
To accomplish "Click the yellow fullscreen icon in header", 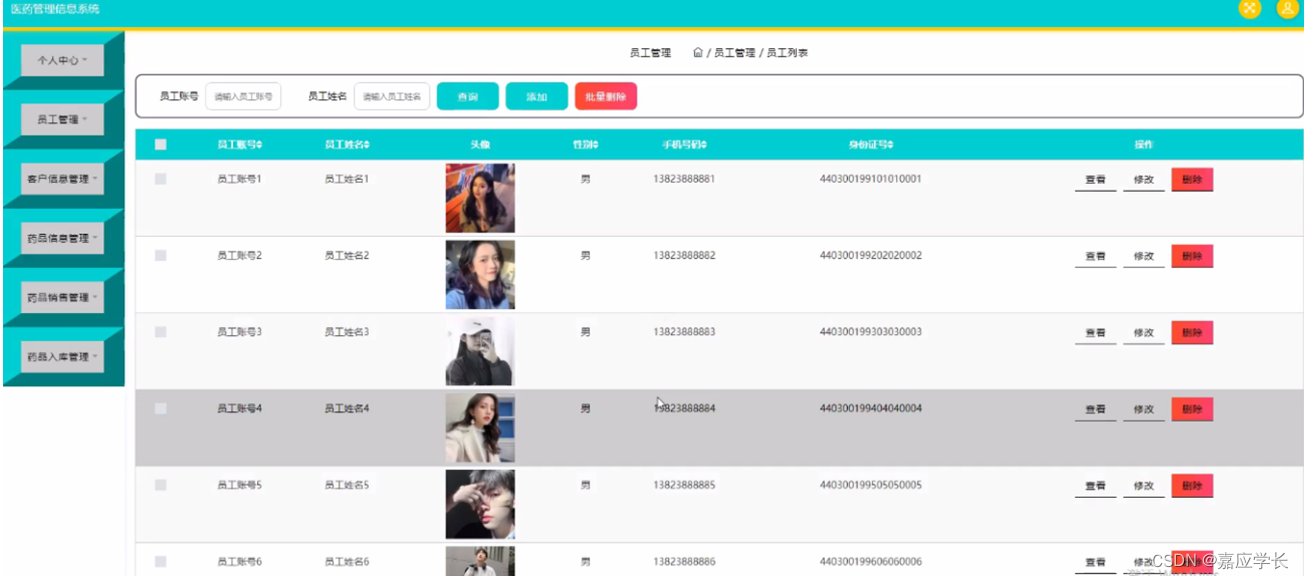I will [x=1249, y=9].
